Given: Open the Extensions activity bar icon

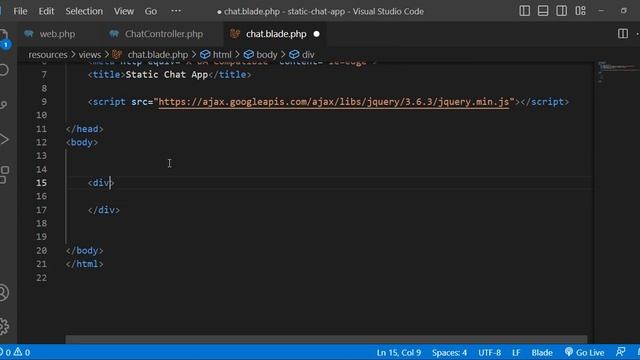Looking at the screenshot, I should 4,175.
